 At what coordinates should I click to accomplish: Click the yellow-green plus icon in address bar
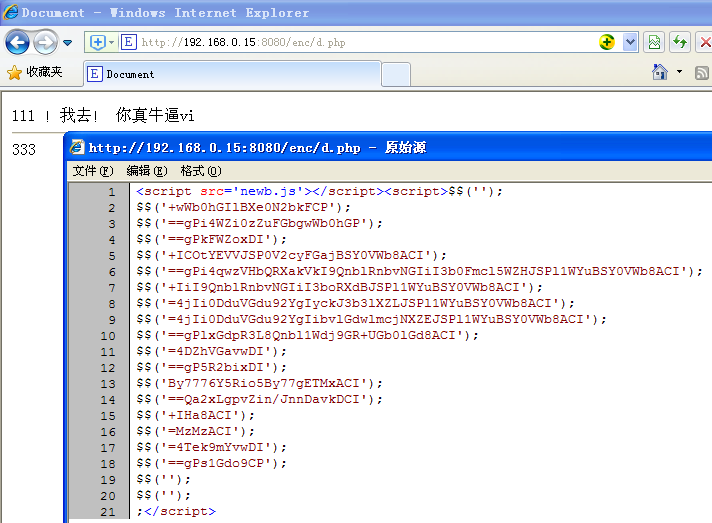coord(607,42)
